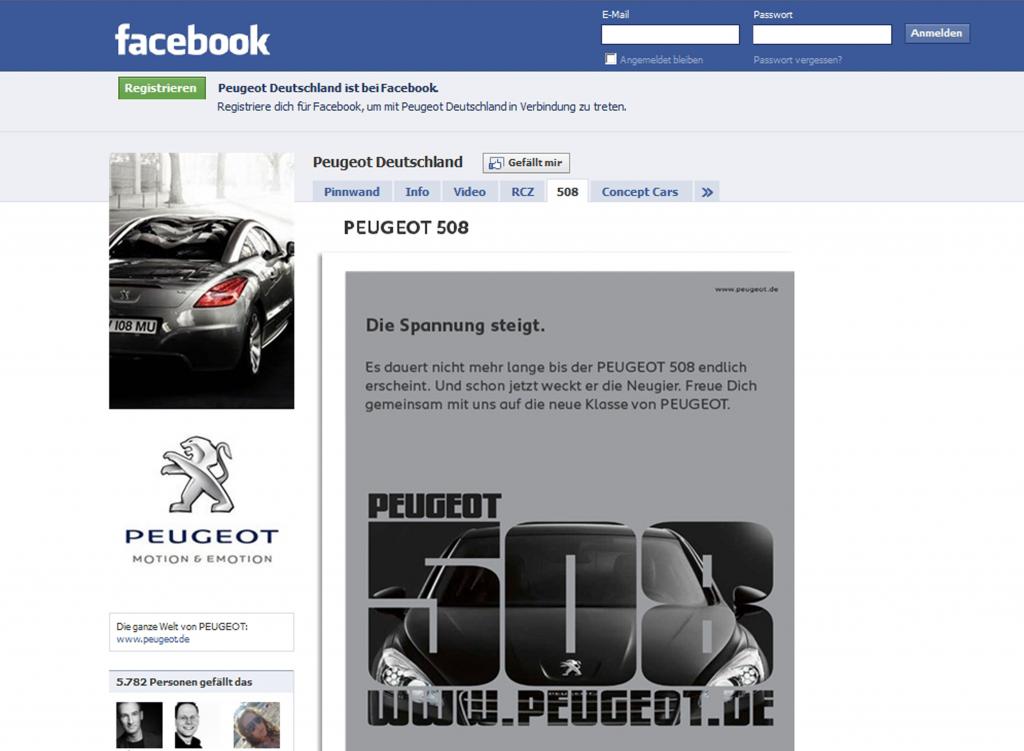The width and height of the screenshot is (1024, 751).
Task: Select the 508 tab
Action: pyautogui.click(x=568, y=192)
